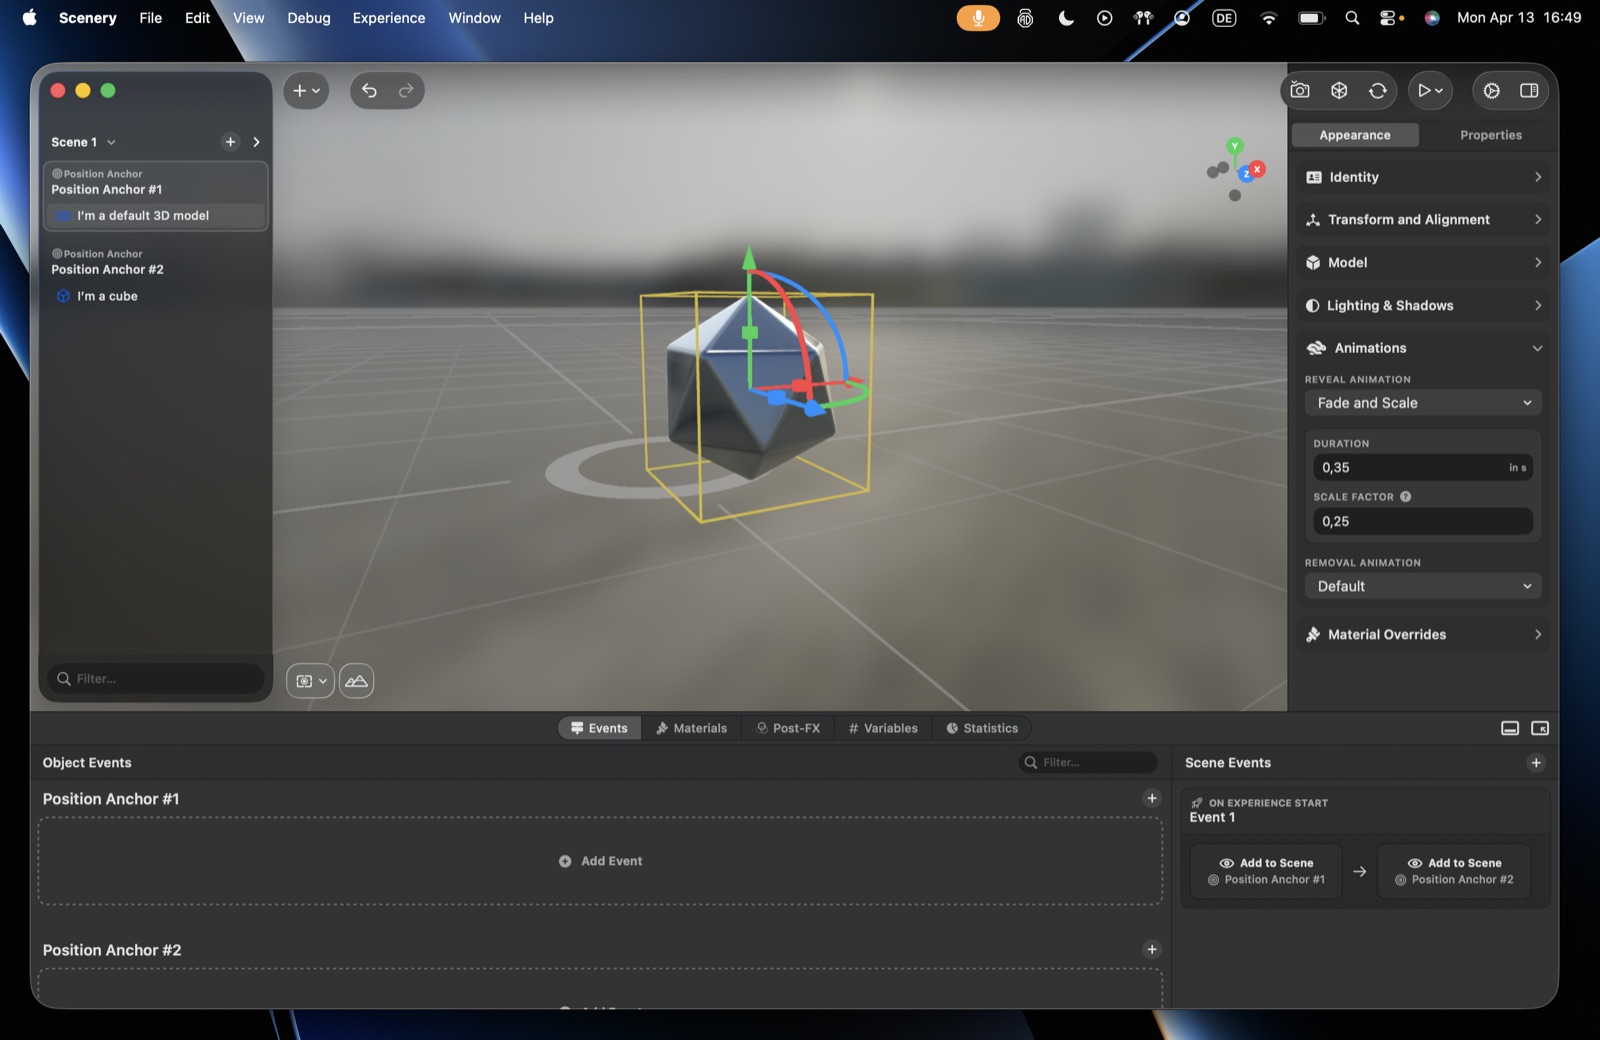Click the green Y axis arrow on transform gizmo
The height and width of the screenshot is (1040, 1600).
pos(749,258)
